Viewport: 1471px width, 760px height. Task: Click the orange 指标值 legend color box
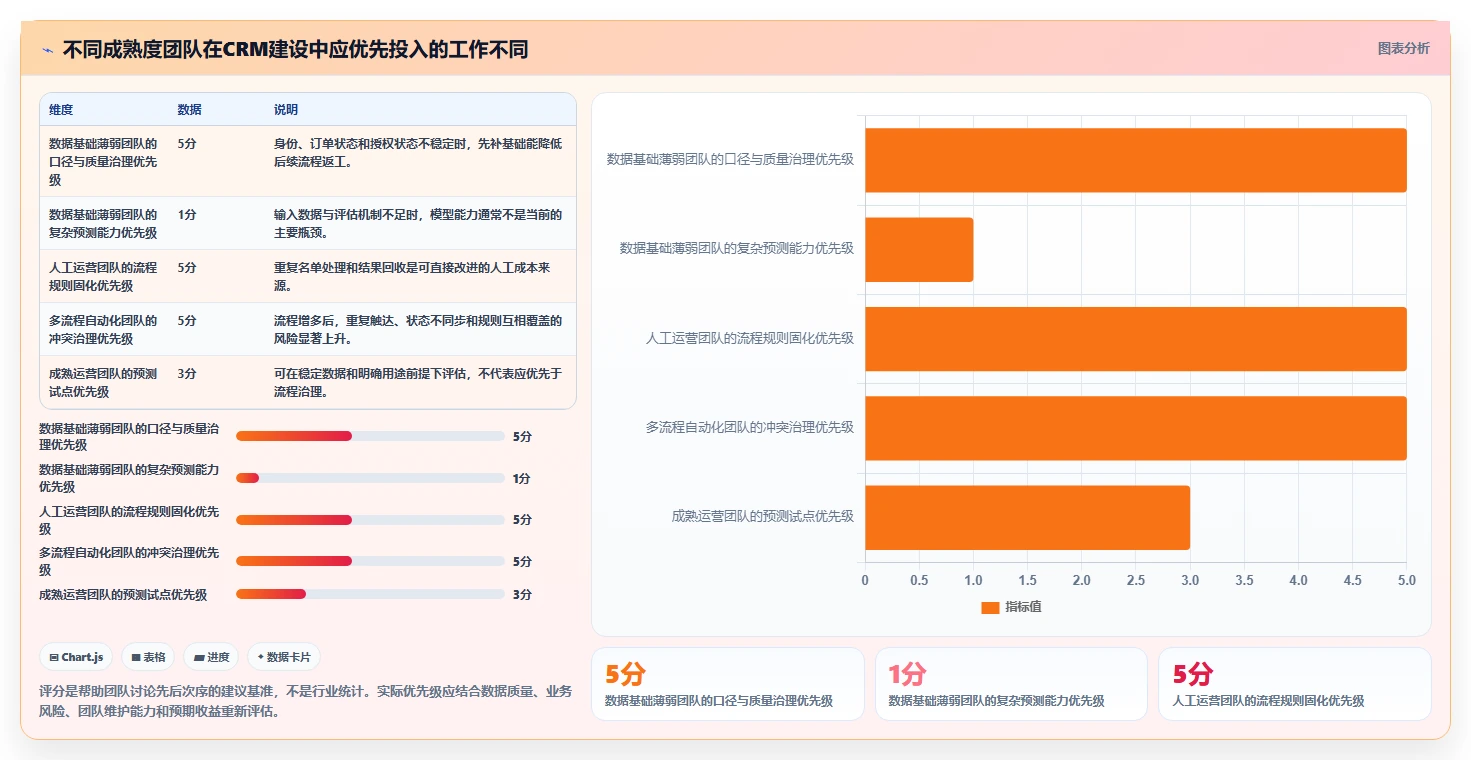coord(990,608)
